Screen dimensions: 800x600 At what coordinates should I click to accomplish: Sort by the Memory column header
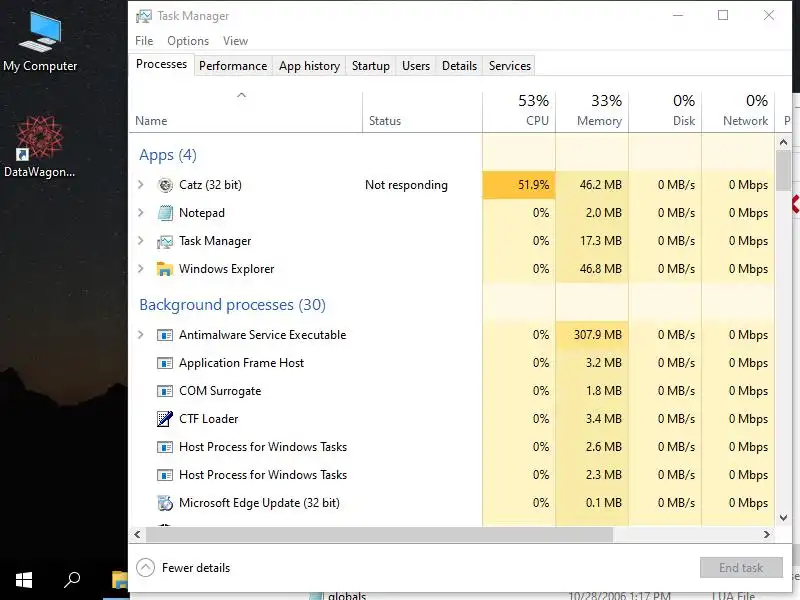(x=592, y=112)
